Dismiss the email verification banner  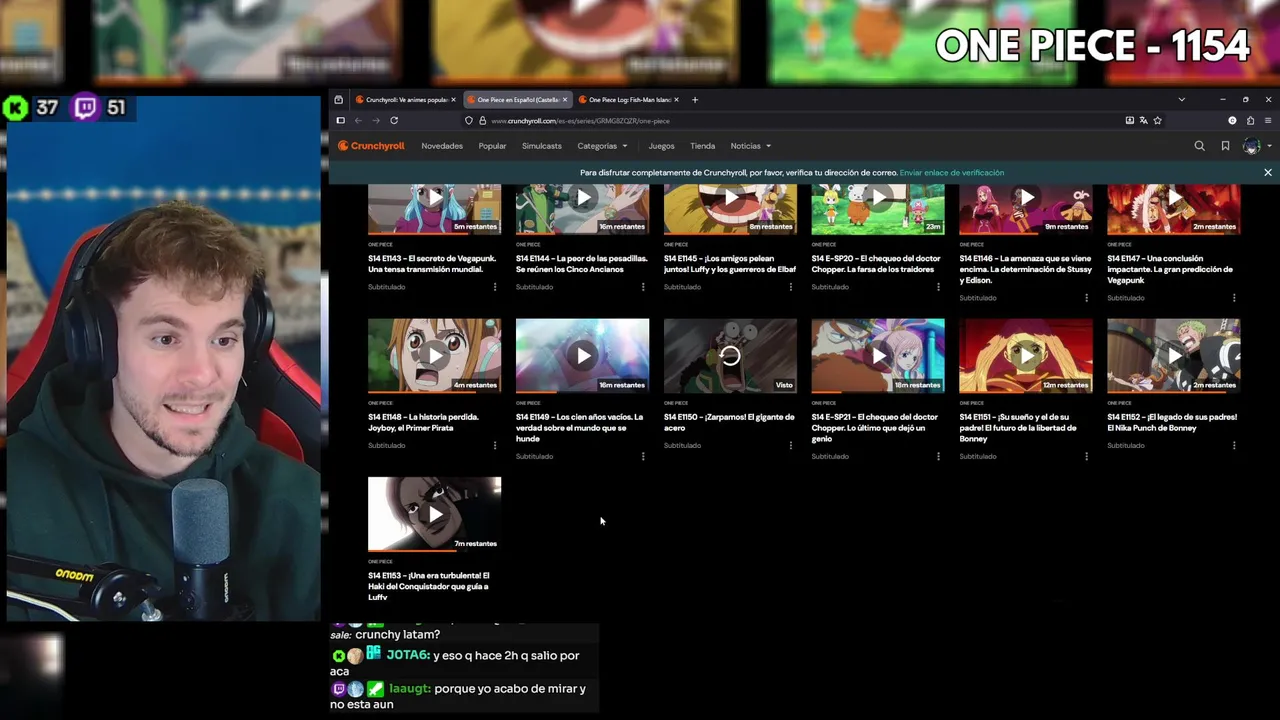point(1267,173)
